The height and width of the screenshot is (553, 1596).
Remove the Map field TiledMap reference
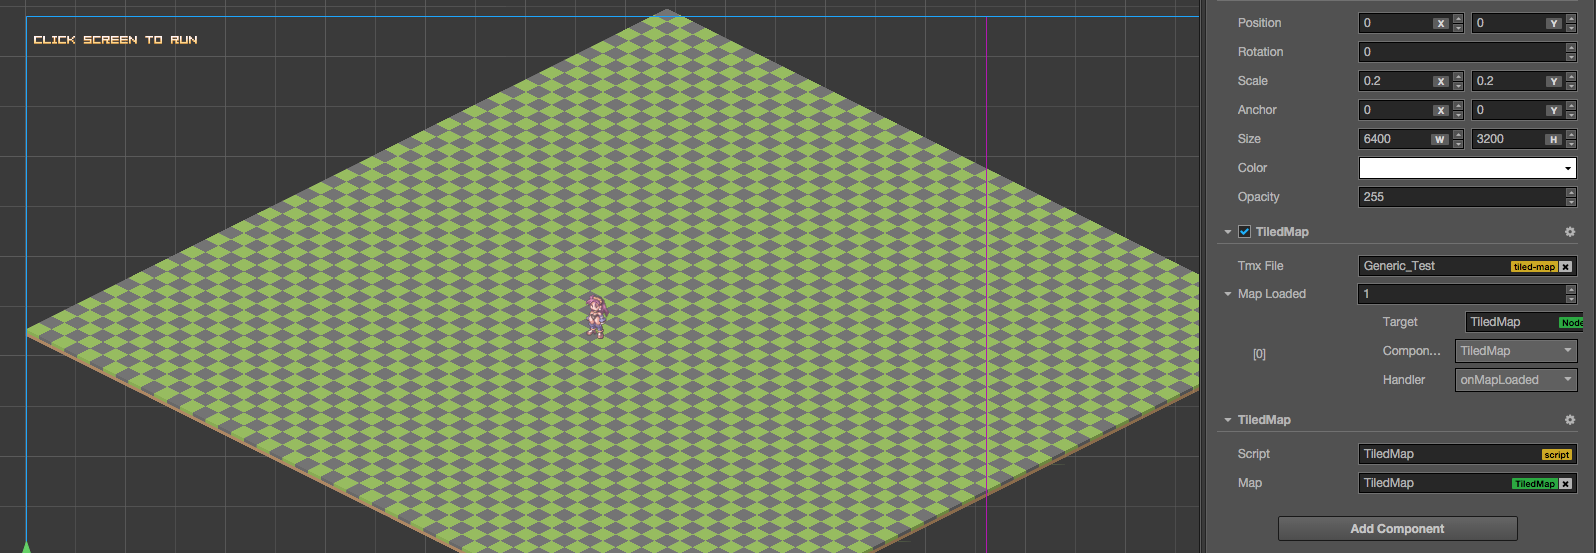1566,484
